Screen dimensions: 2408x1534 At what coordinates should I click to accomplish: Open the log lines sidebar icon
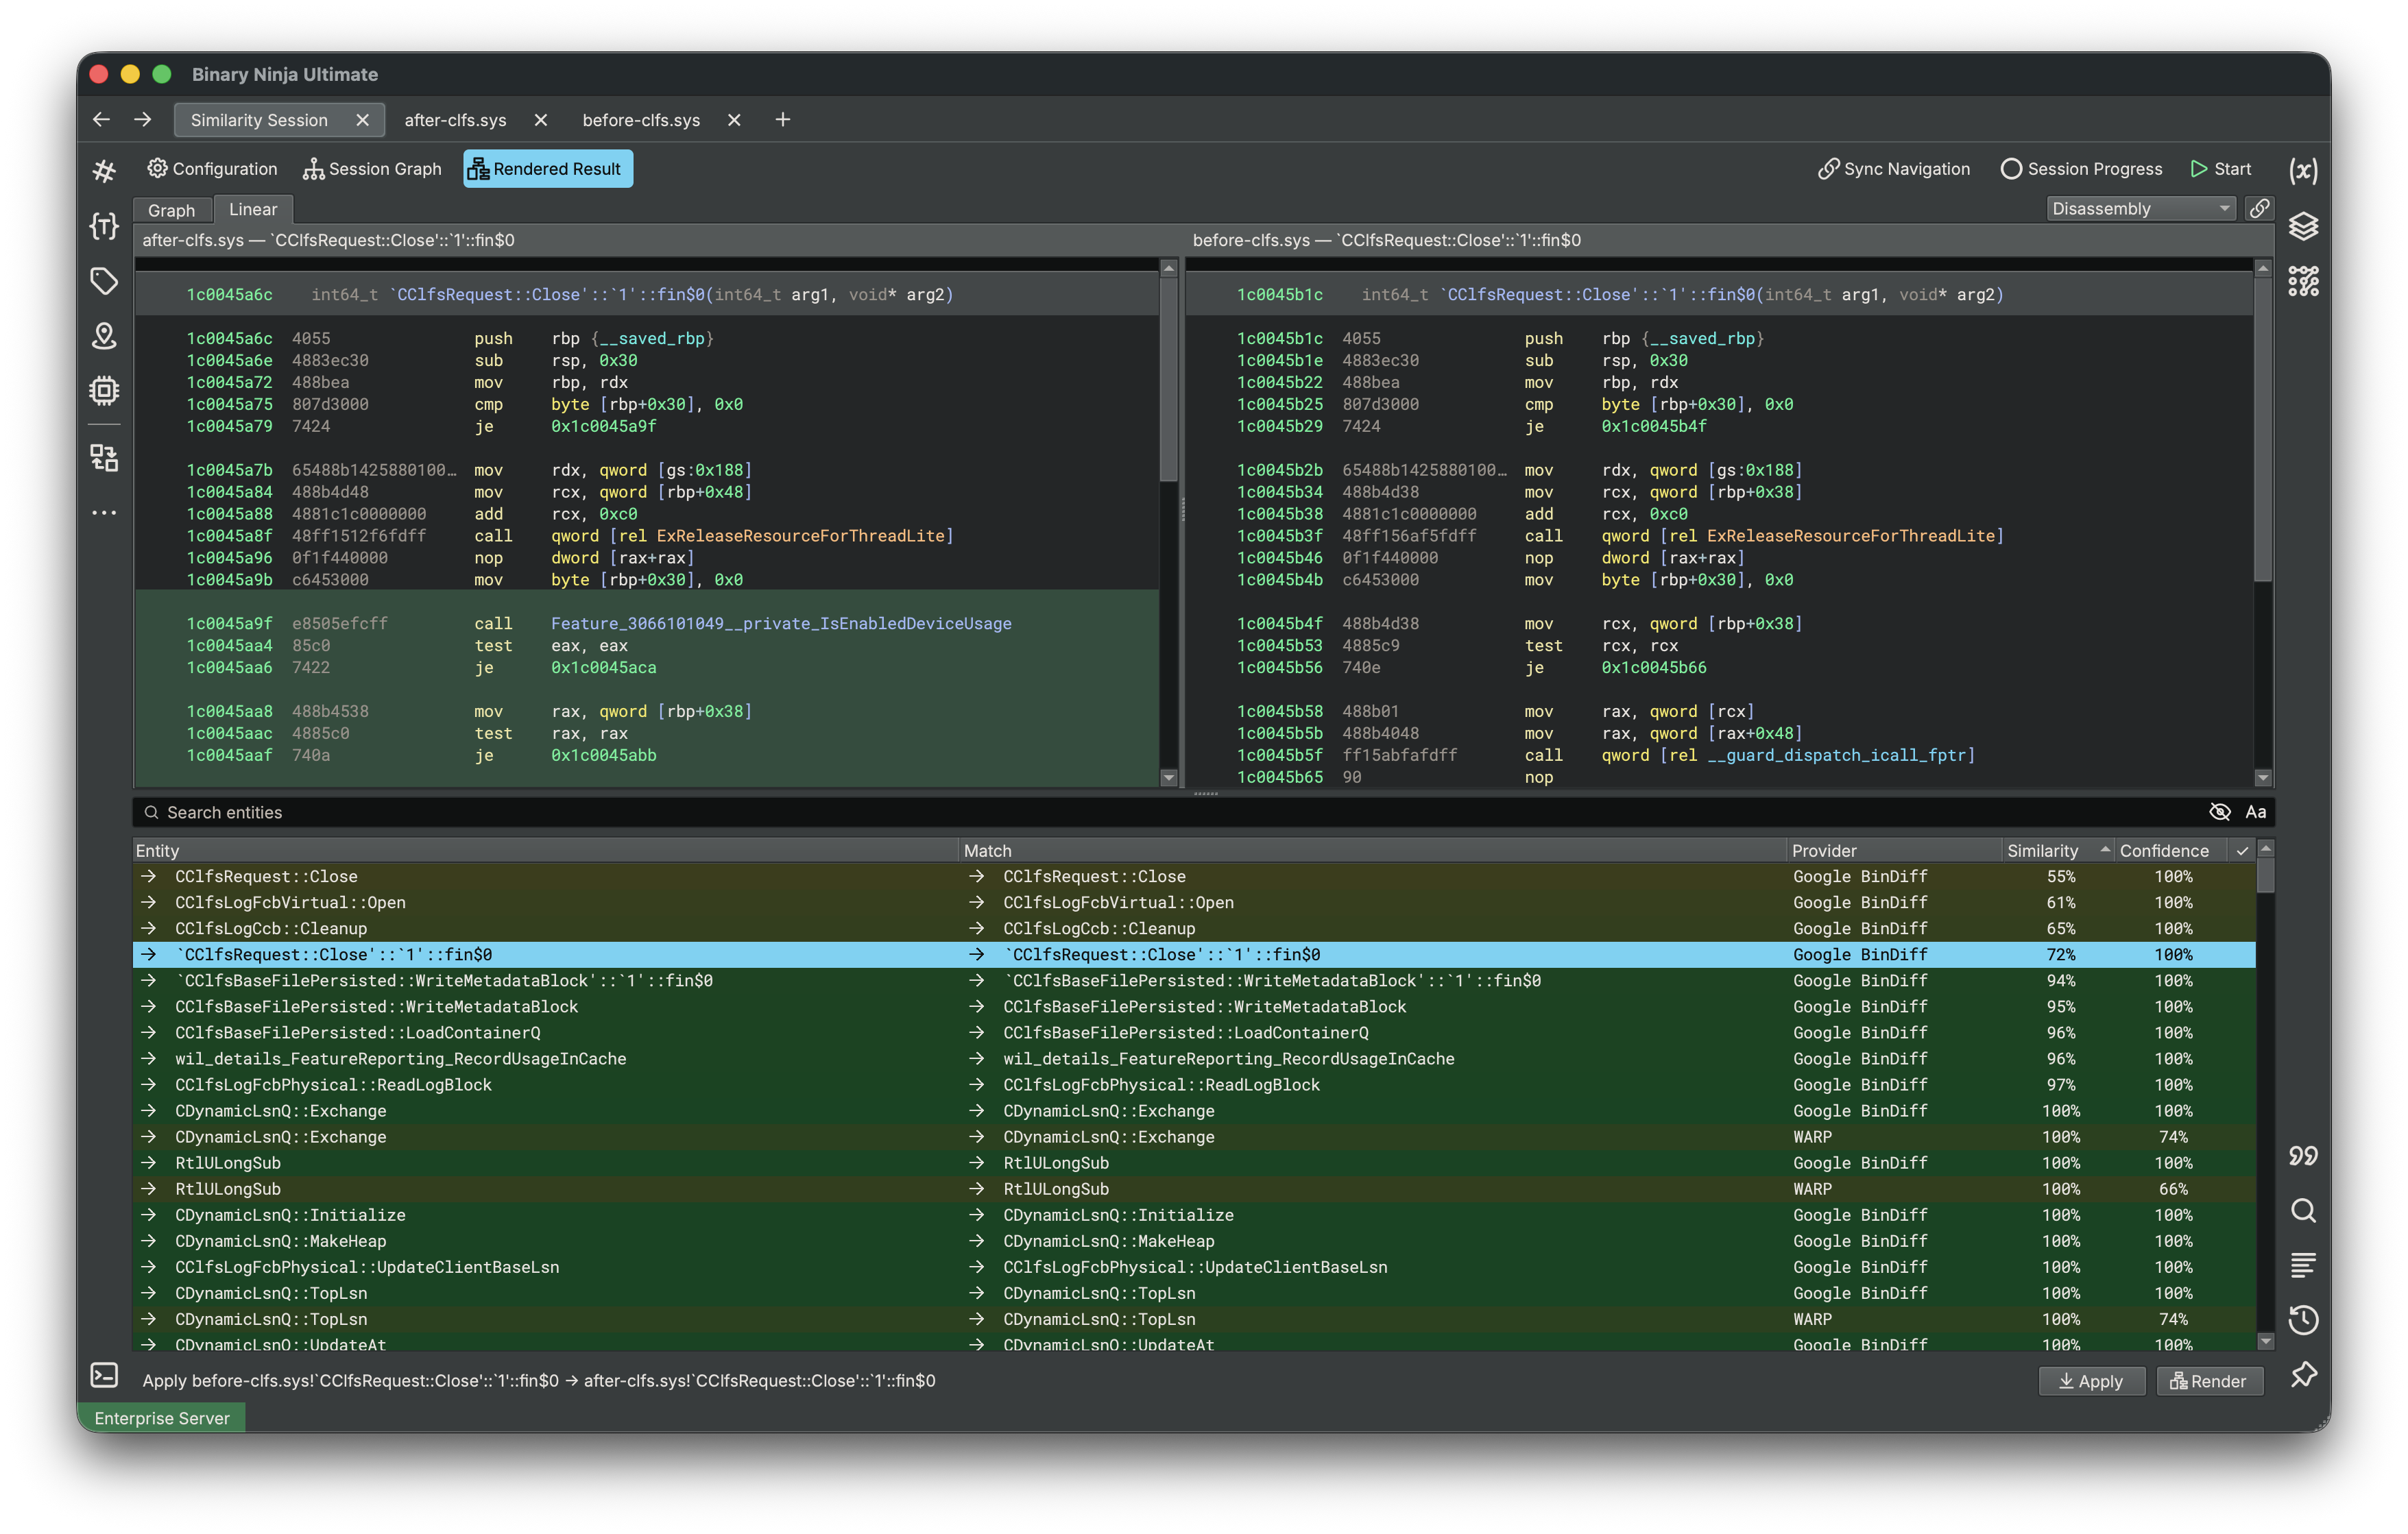[x=2303, y=1266]
